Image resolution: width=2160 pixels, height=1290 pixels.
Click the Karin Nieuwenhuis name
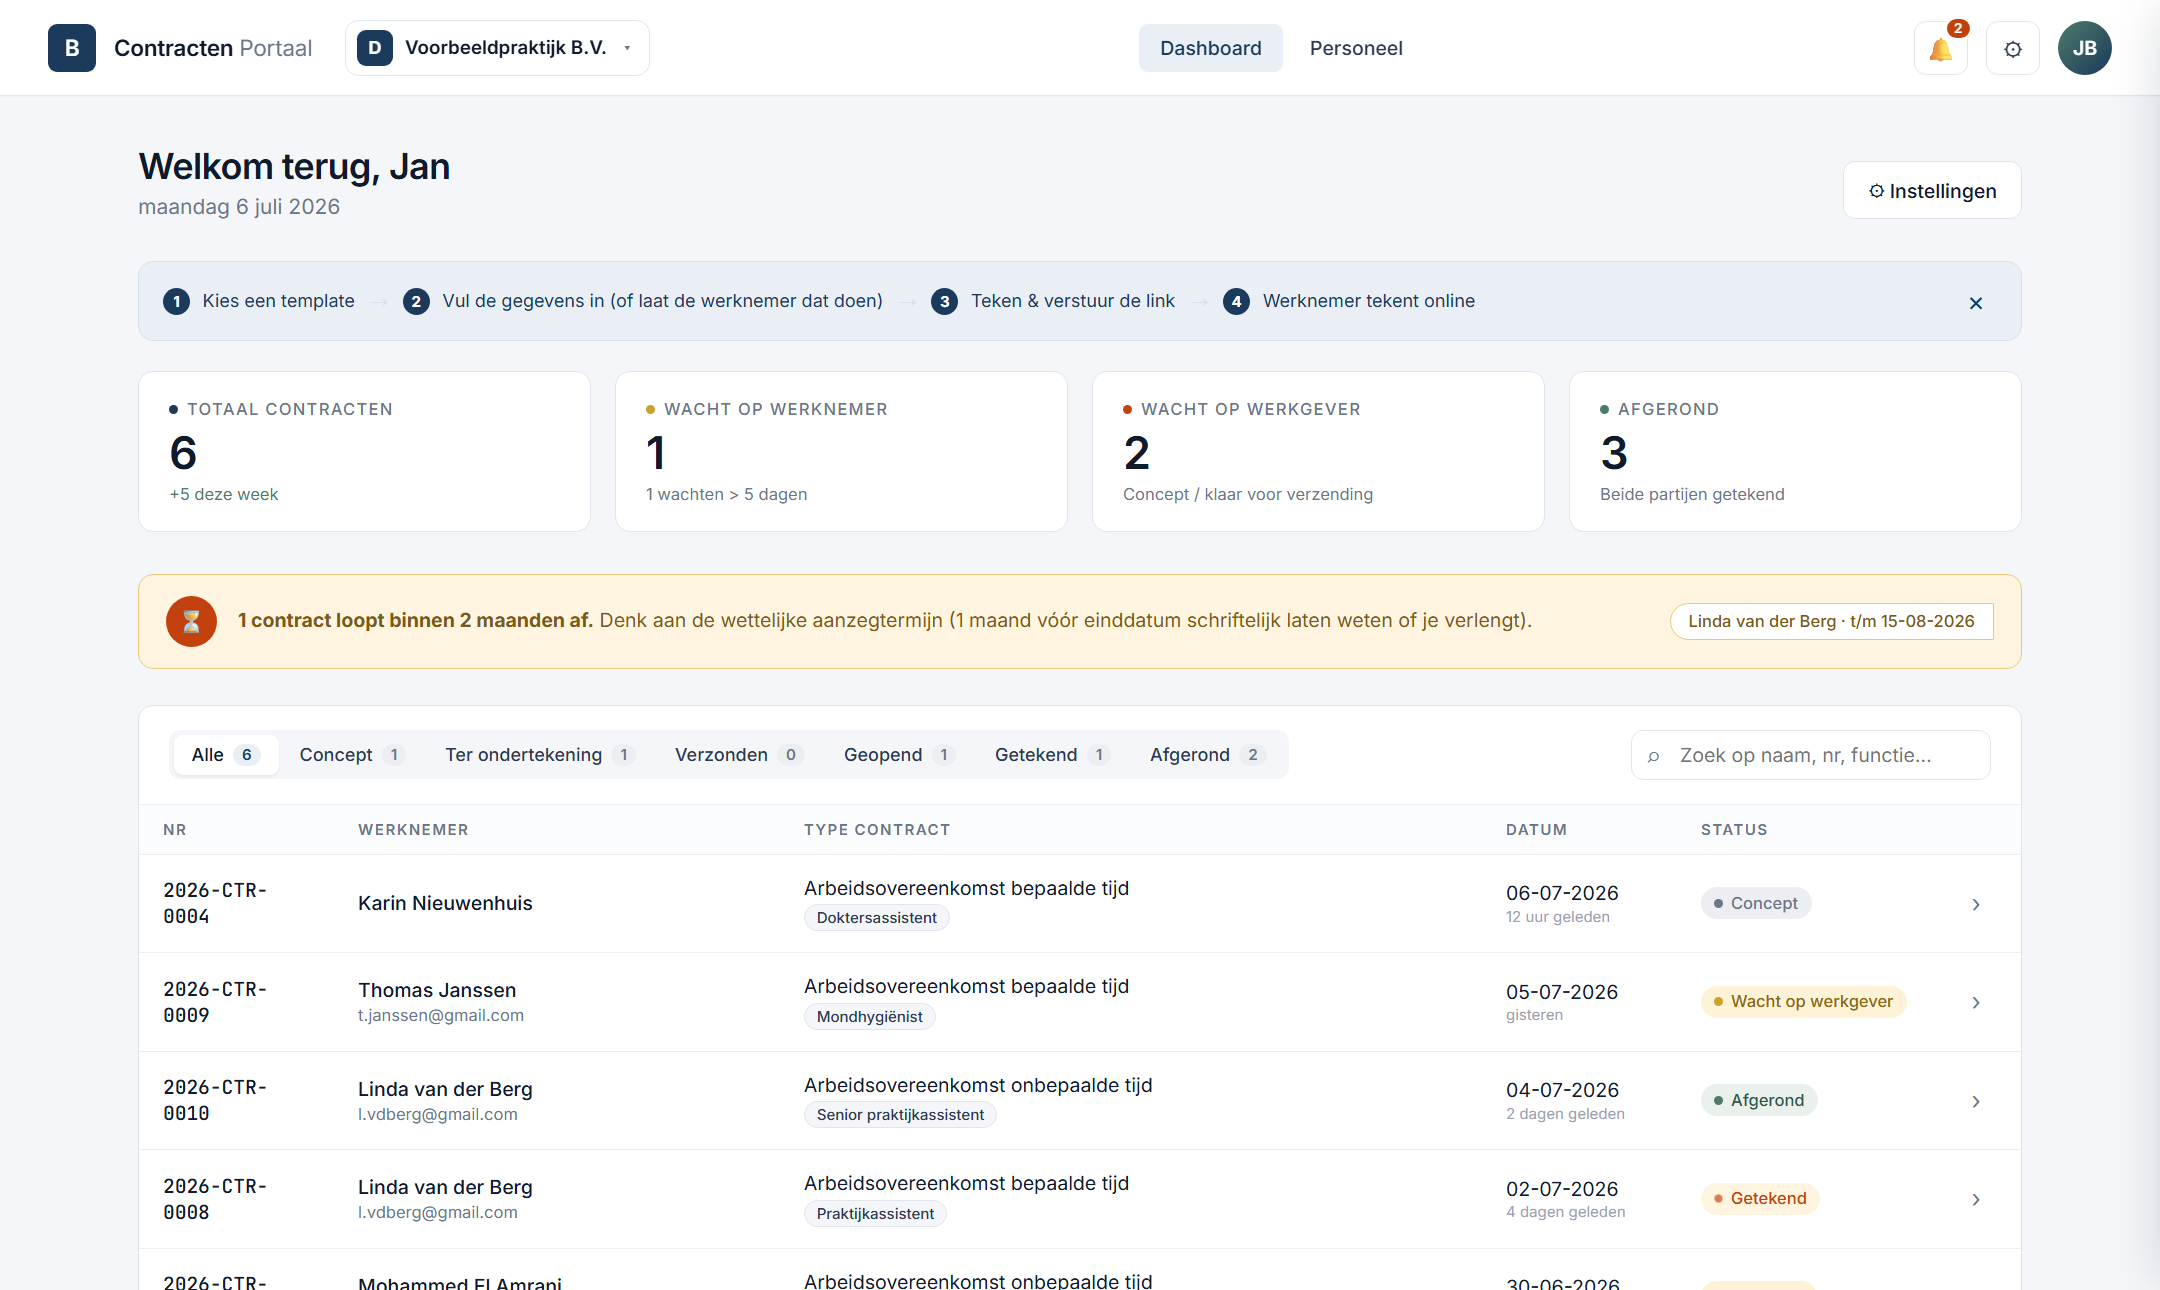point(445,903)
